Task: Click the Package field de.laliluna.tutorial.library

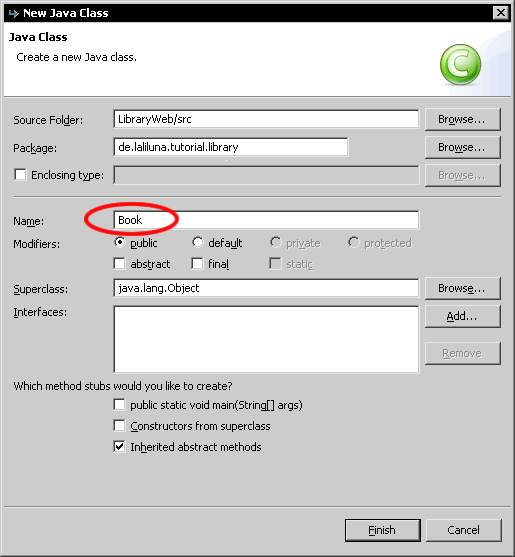Action: click(x=231, y=147)
